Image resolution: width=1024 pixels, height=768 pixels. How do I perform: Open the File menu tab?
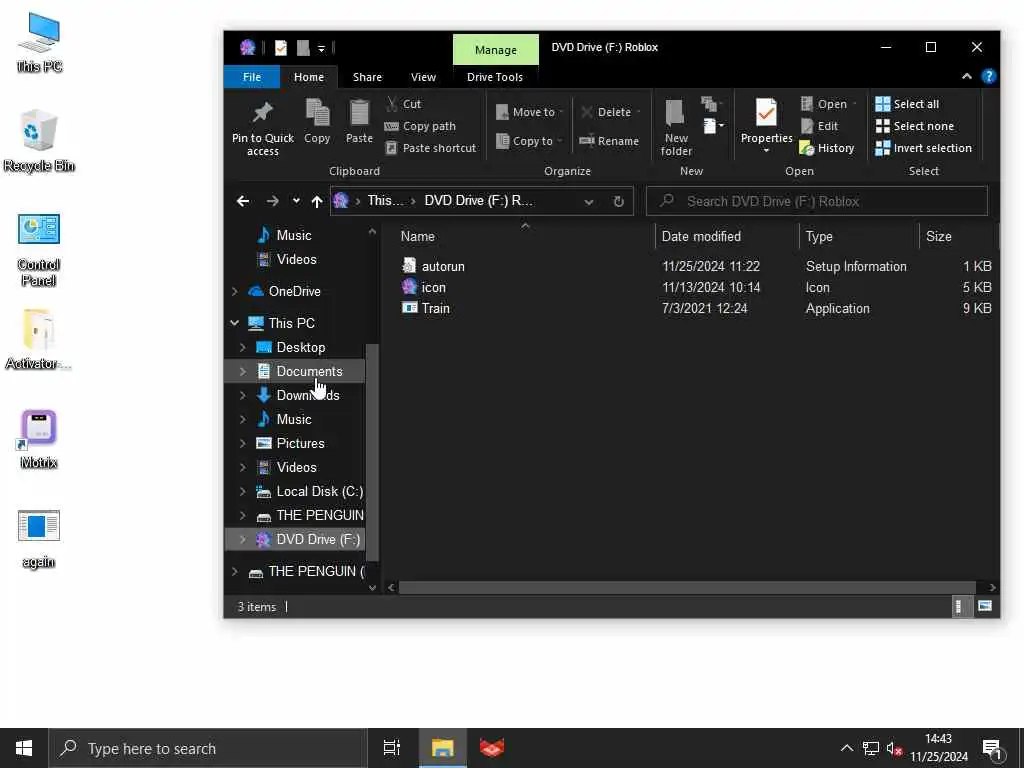252,77
